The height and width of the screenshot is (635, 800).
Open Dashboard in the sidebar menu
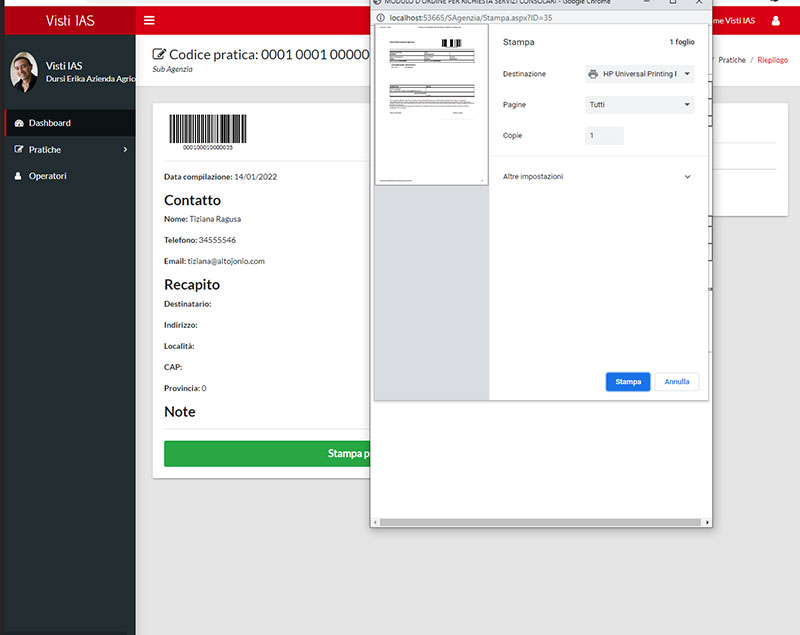pyautogui.click(x=70, y=123)
